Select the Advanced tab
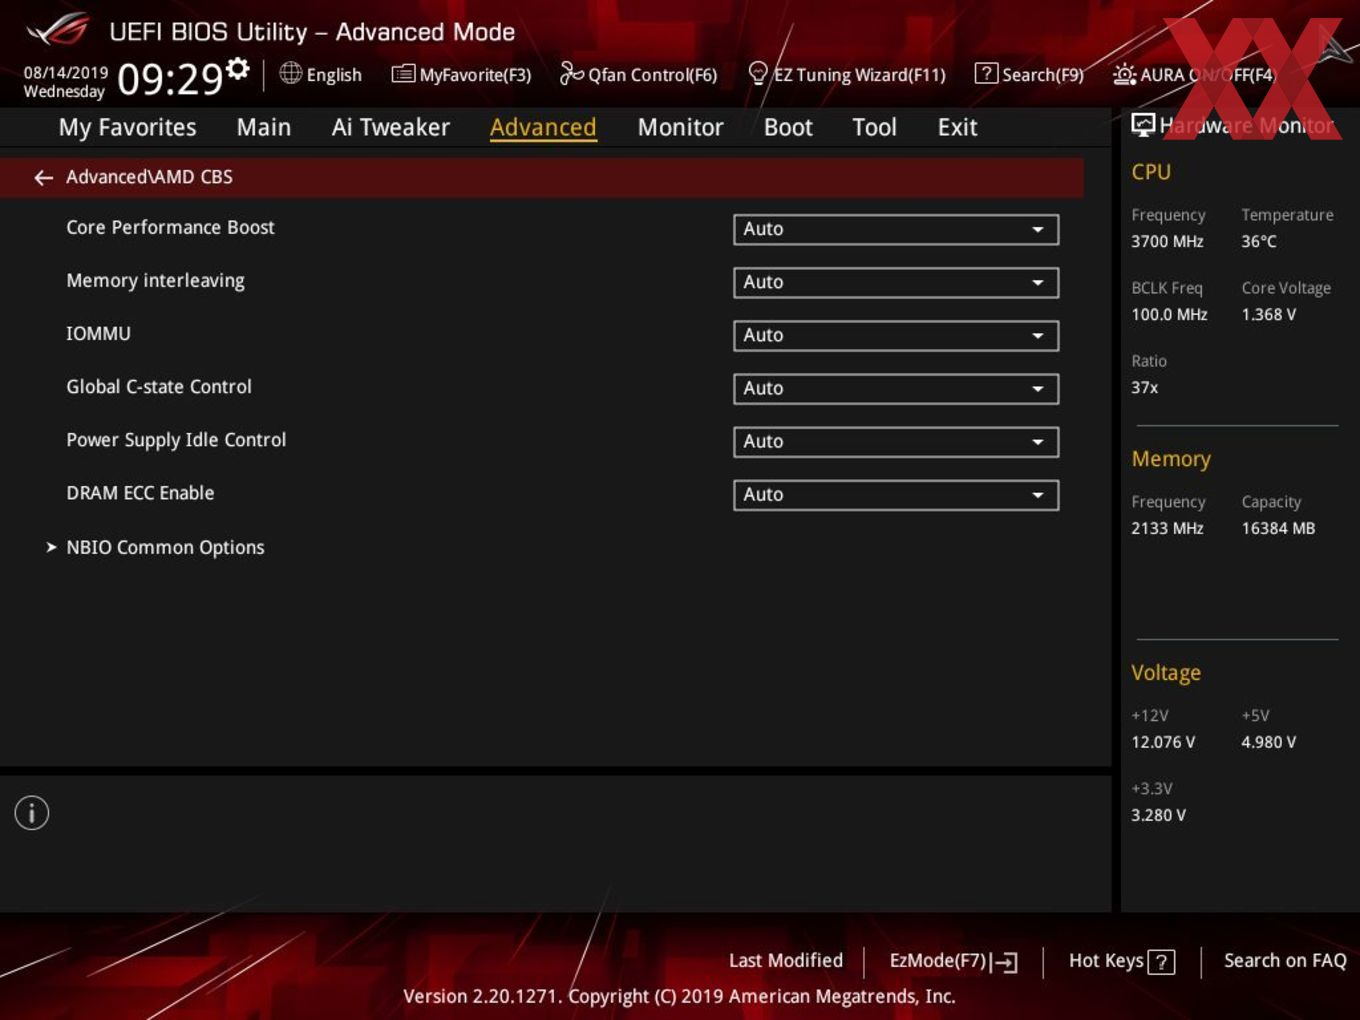 click(543, 128)
